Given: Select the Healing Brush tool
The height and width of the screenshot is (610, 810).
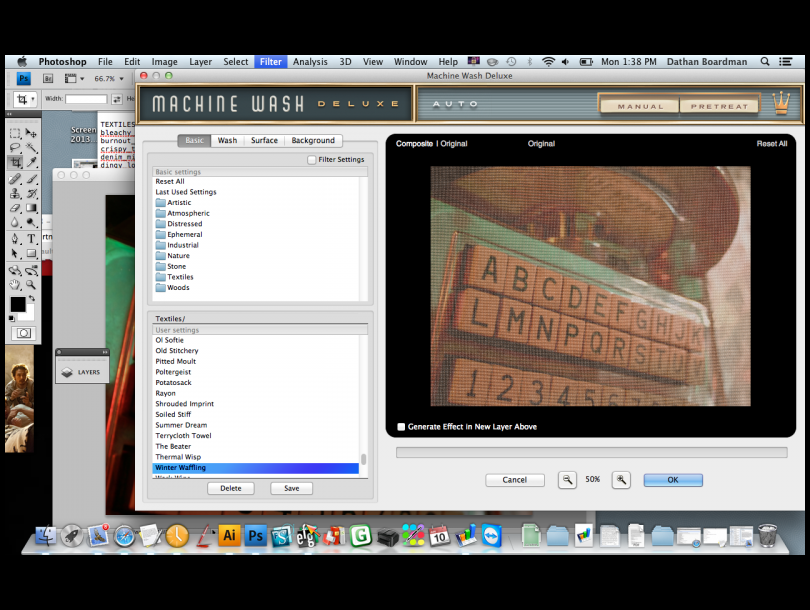Looking at the screenshot, I should point(15,179).
